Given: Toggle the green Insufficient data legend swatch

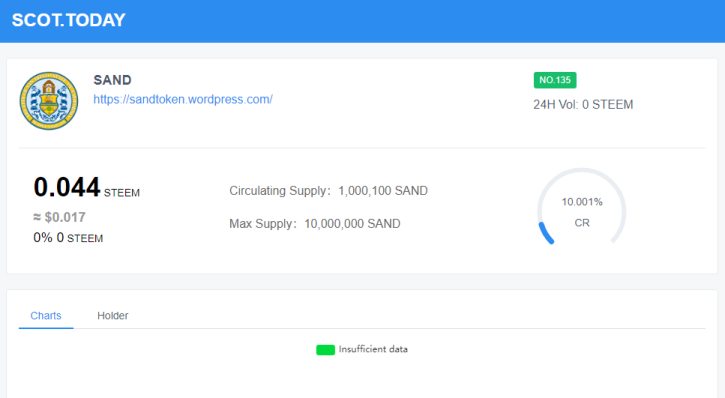Looking at the screenshot, I should point(326,350).
